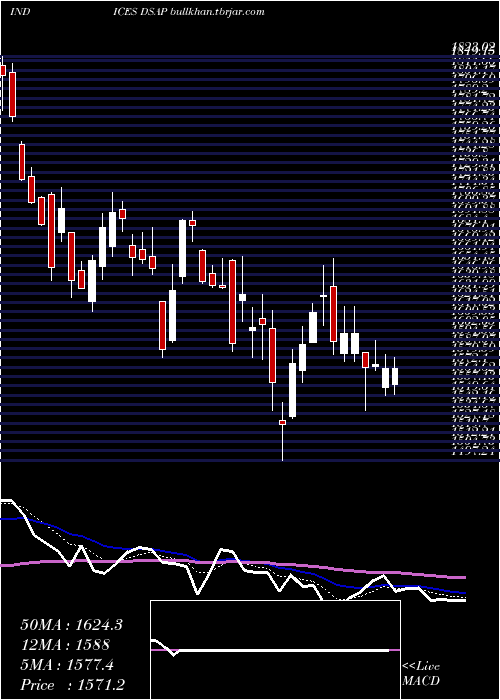Viewport: 500px width, 700px height.
Task: Click the small red candle at the lowest low
Action: (x=282, y=422)
